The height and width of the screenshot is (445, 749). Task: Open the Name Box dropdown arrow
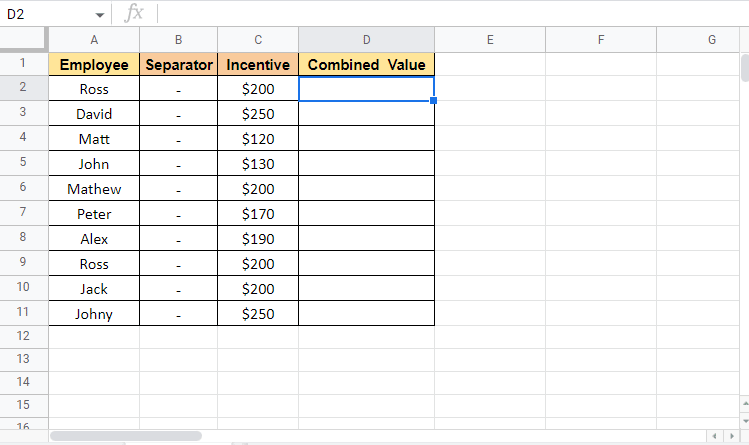(100, 15)
